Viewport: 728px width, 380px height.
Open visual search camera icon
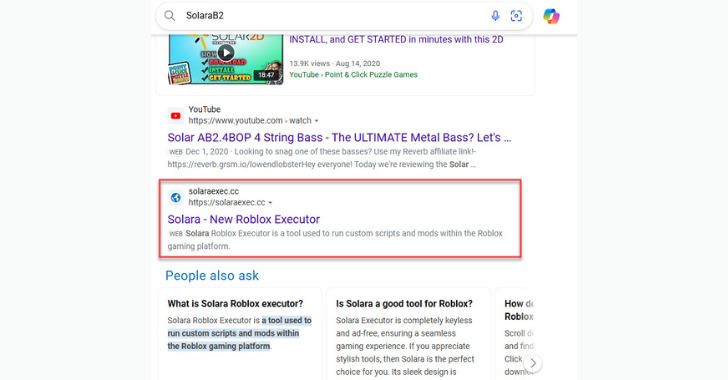point(516,16)
